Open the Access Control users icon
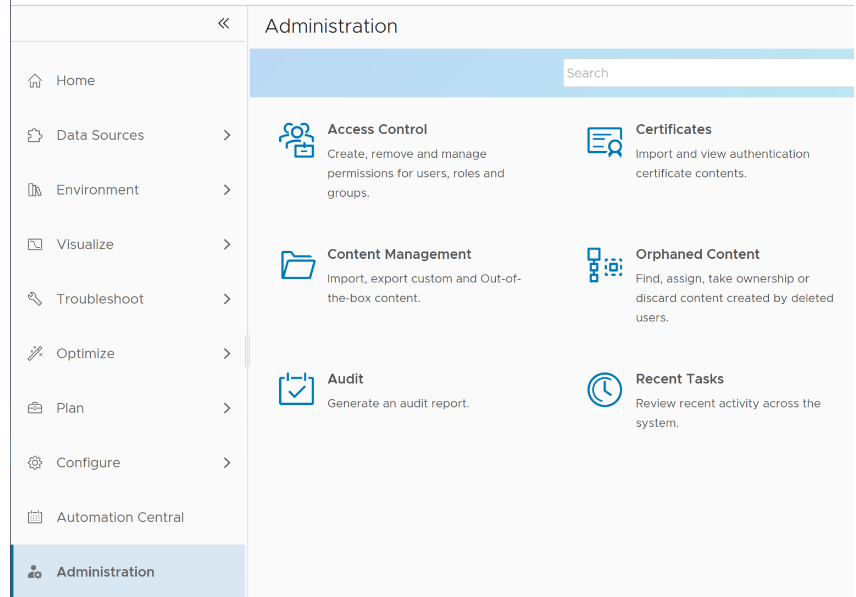856x597 pixels. click(x=296, y=140)
